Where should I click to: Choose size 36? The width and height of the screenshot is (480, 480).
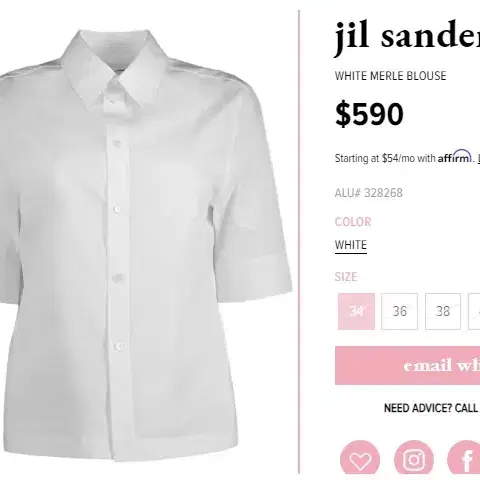tap(399, 311)
